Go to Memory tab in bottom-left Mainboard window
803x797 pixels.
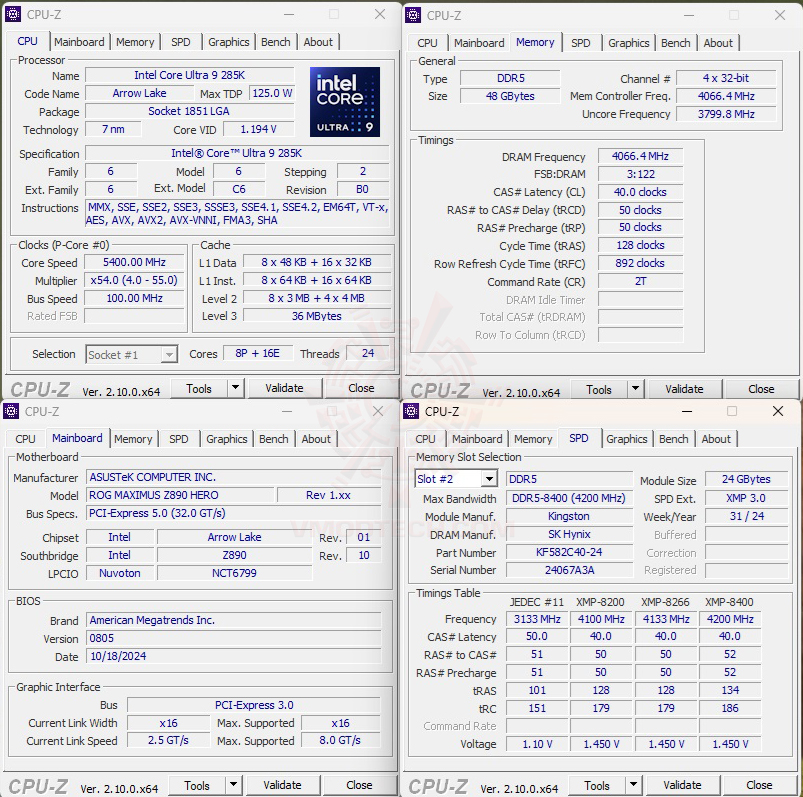[133, 439]
